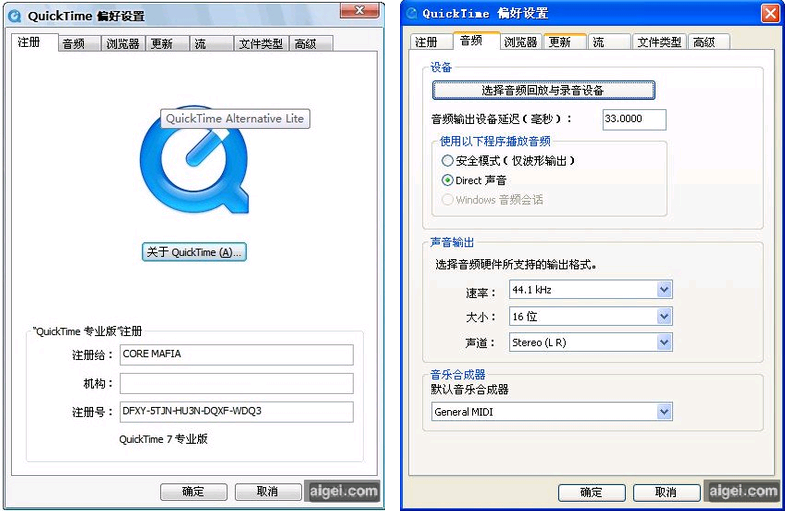Open the 浏览器 tab in left window
Screen dimensions: 800x511
[x=123, y=44]
